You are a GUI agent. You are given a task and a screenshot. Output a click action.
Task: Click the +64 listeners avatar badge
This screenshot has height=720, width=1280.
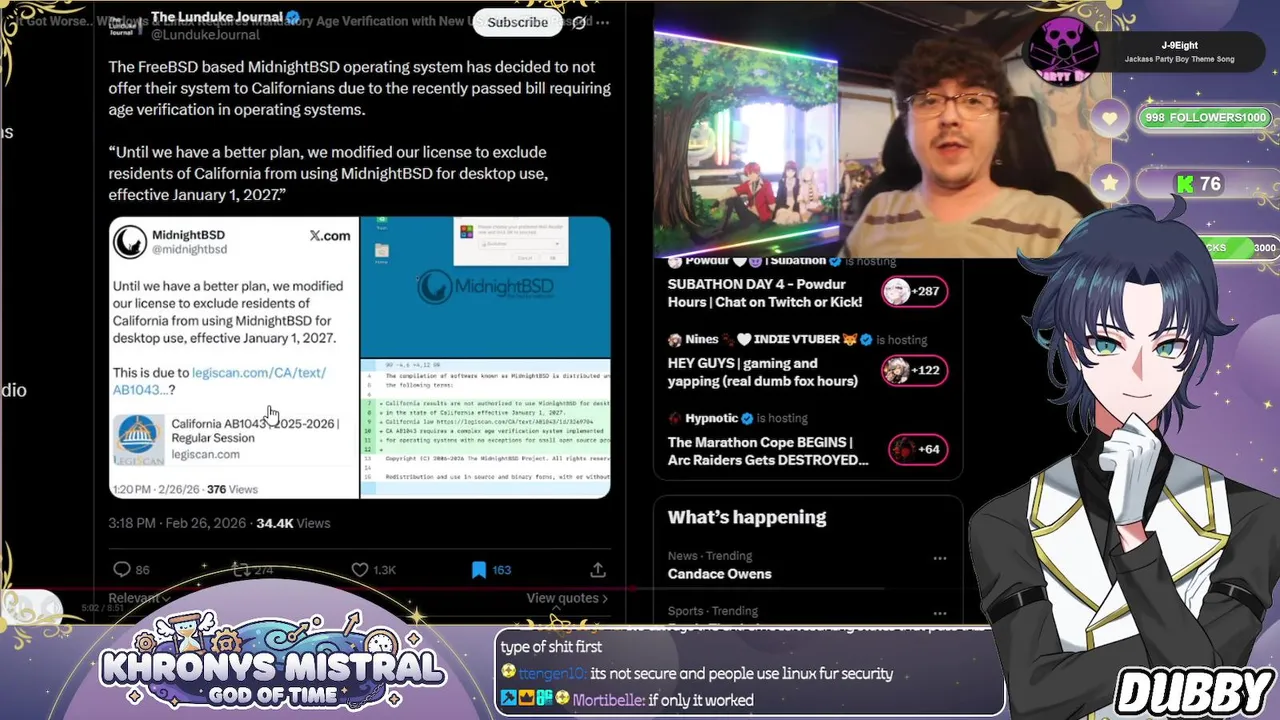pyautogui.click(x=917, y=449)
